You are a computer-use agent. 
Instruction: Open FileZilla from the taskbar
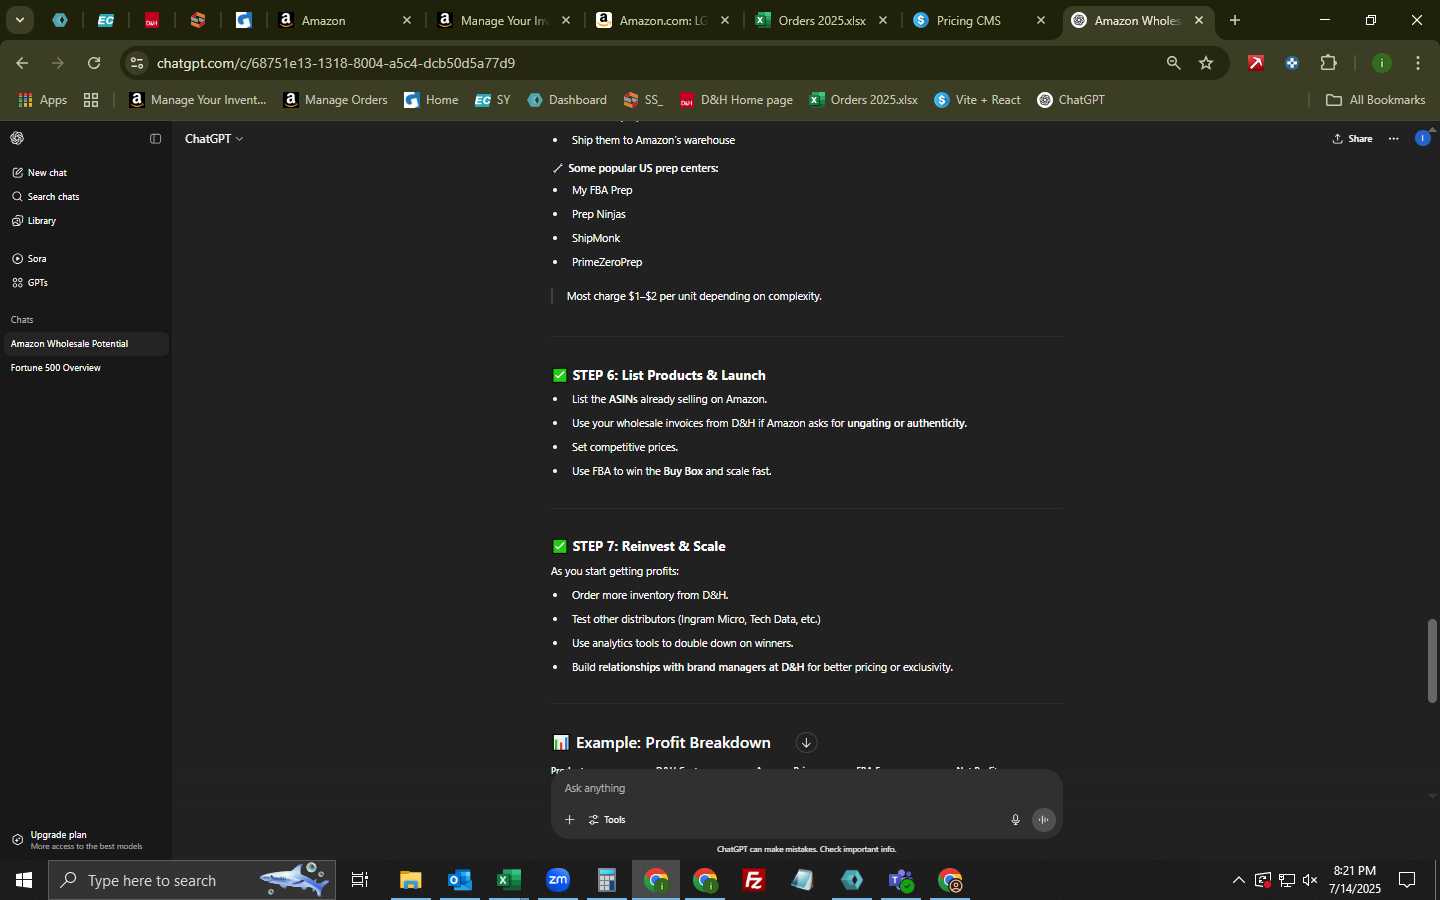coord(754,880)
